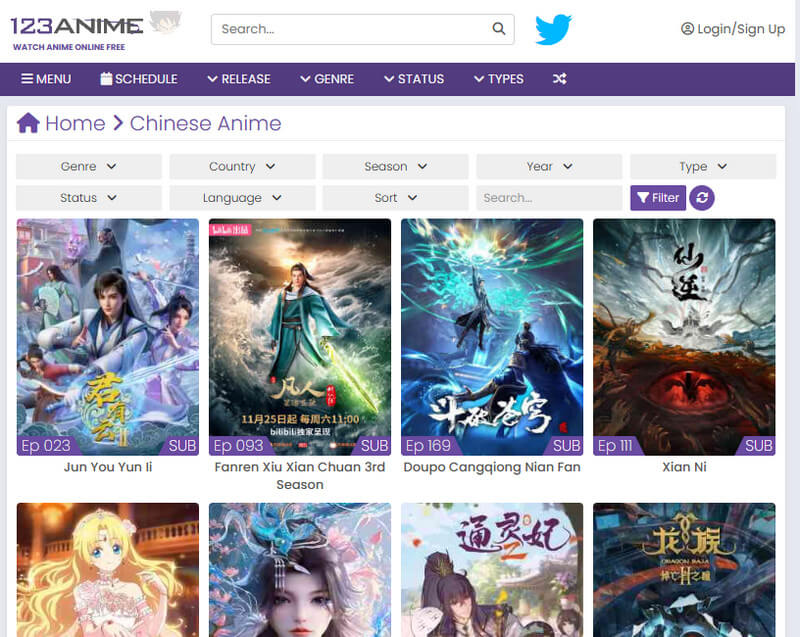The height and width of the screenshot is (637, 800).
Task: Open the Jun You Yun Ii poster
Action: click(x=108, y=337)
